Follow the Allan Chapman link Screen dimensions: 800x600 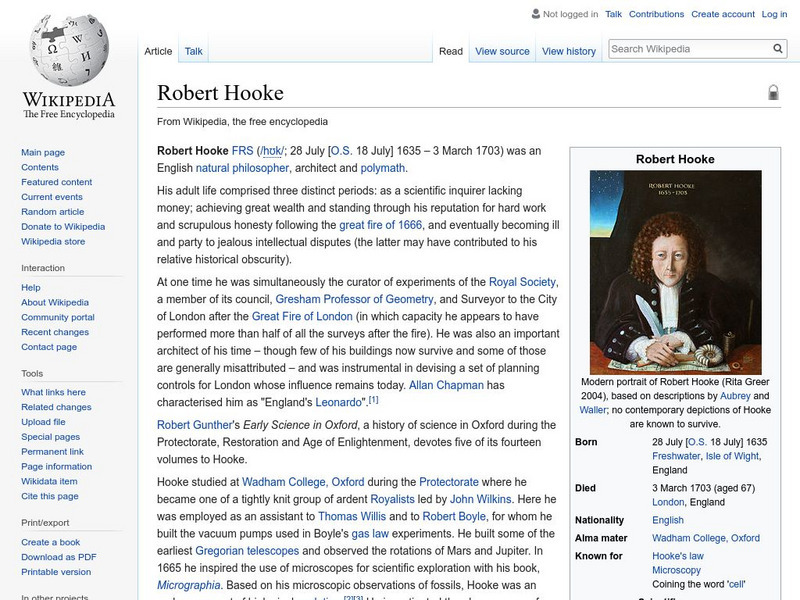(x=446, y=385)
